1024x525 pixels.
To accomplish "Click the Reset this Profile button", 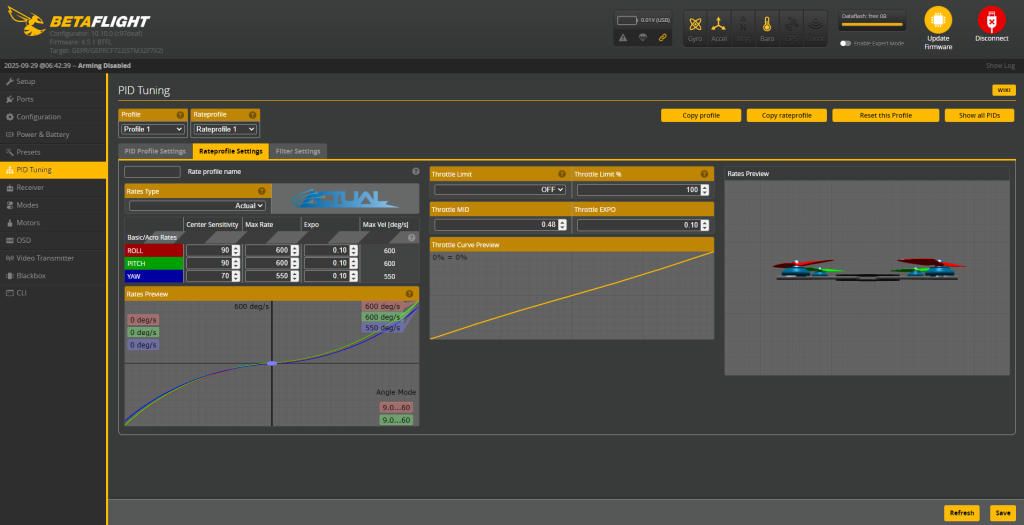I will [x=885, y=115].
